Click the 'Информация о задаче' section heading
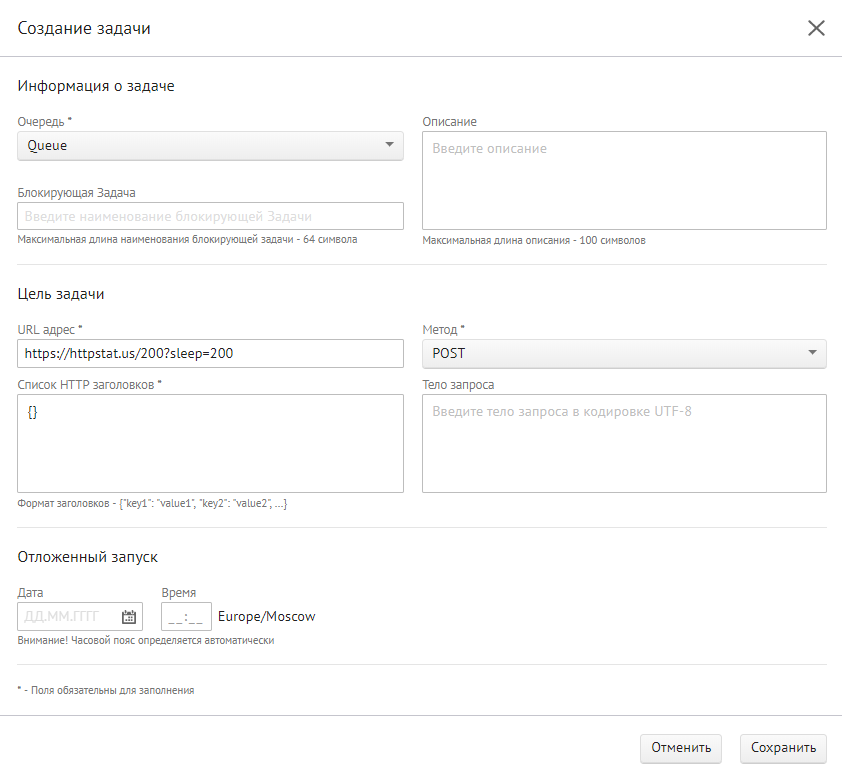The width and height of the screenshot is (842, 780). [x=96, y=86]
